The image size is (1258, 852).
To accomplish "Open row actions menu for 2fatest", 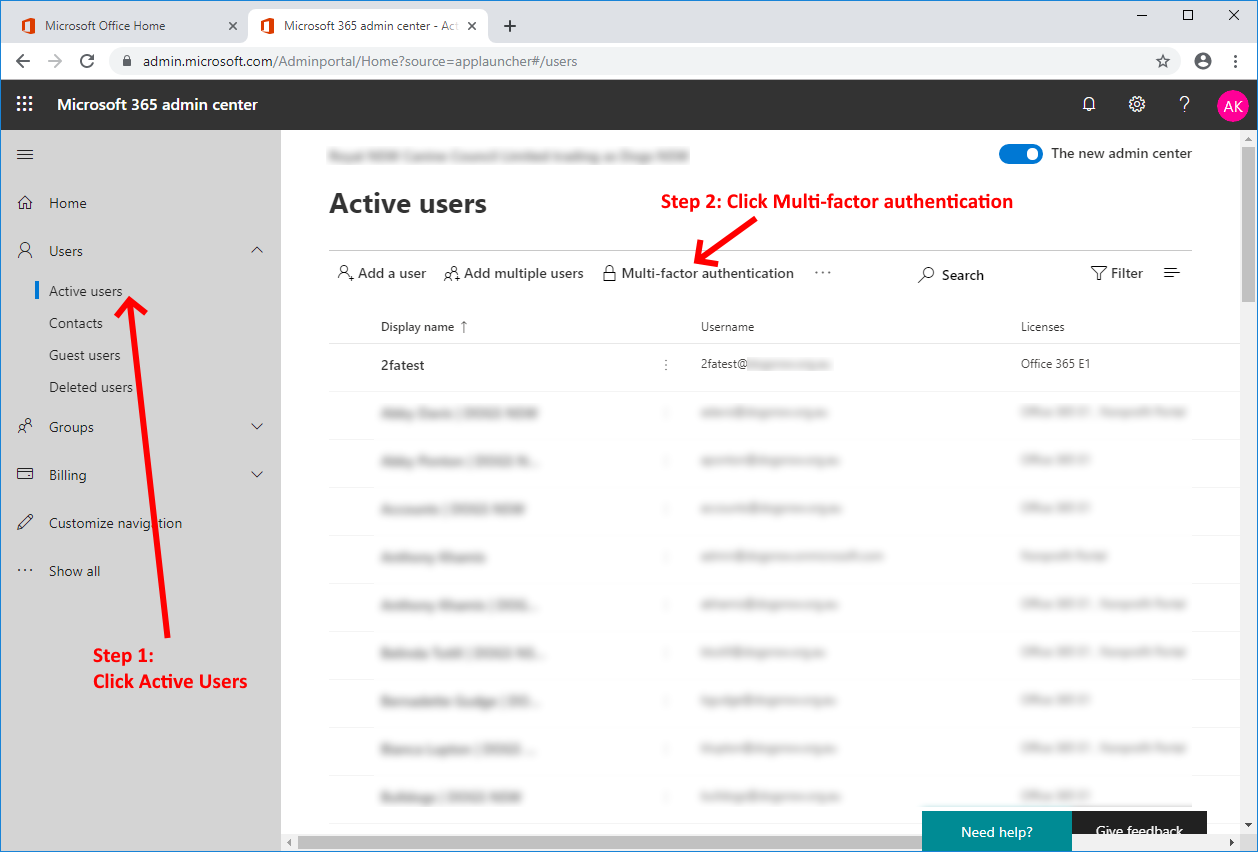I will tap(666, 365).
